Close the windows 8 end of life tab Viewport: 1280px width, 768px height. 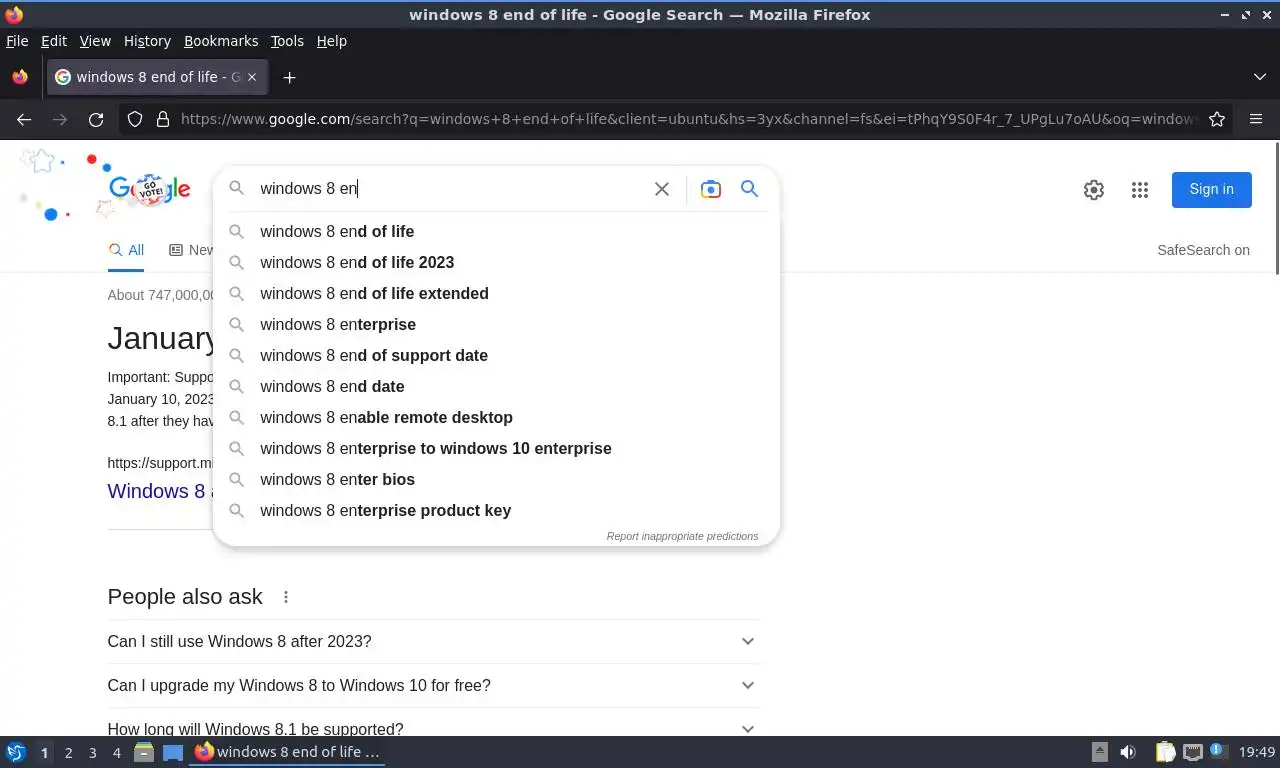point(252,77)
